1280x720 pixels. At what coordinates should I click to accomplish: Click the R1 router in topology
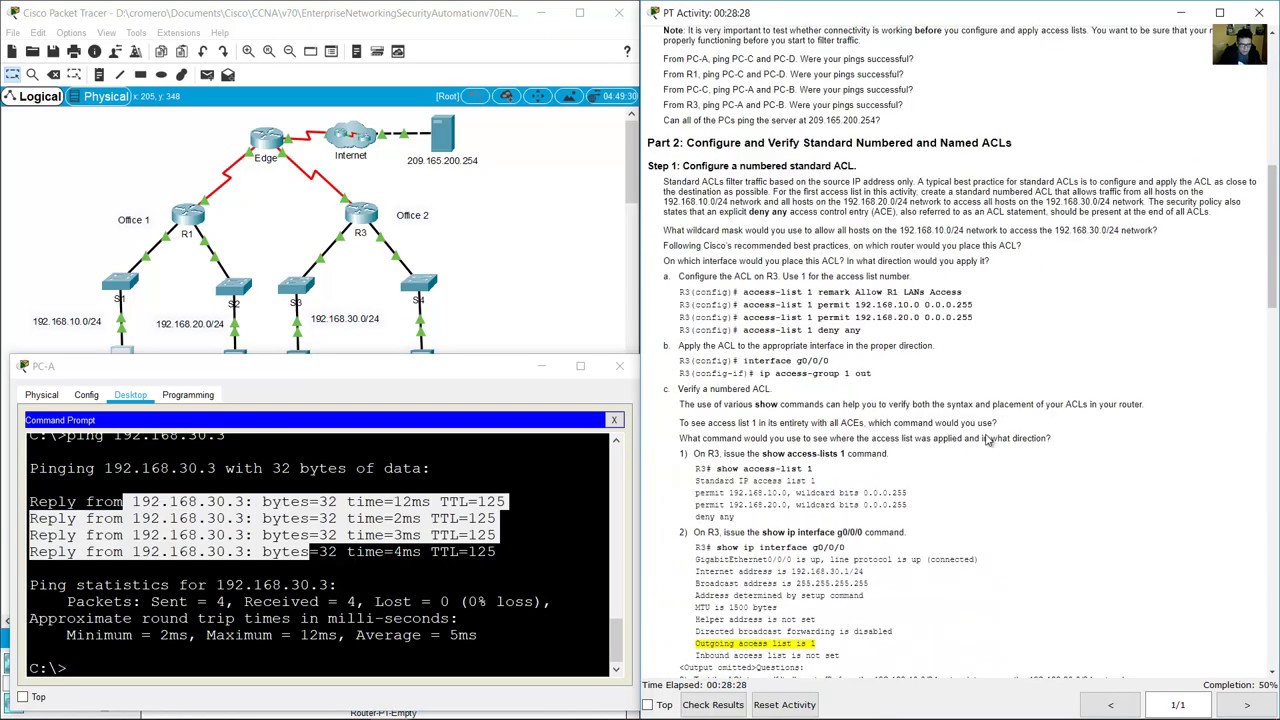click(188, 216)
